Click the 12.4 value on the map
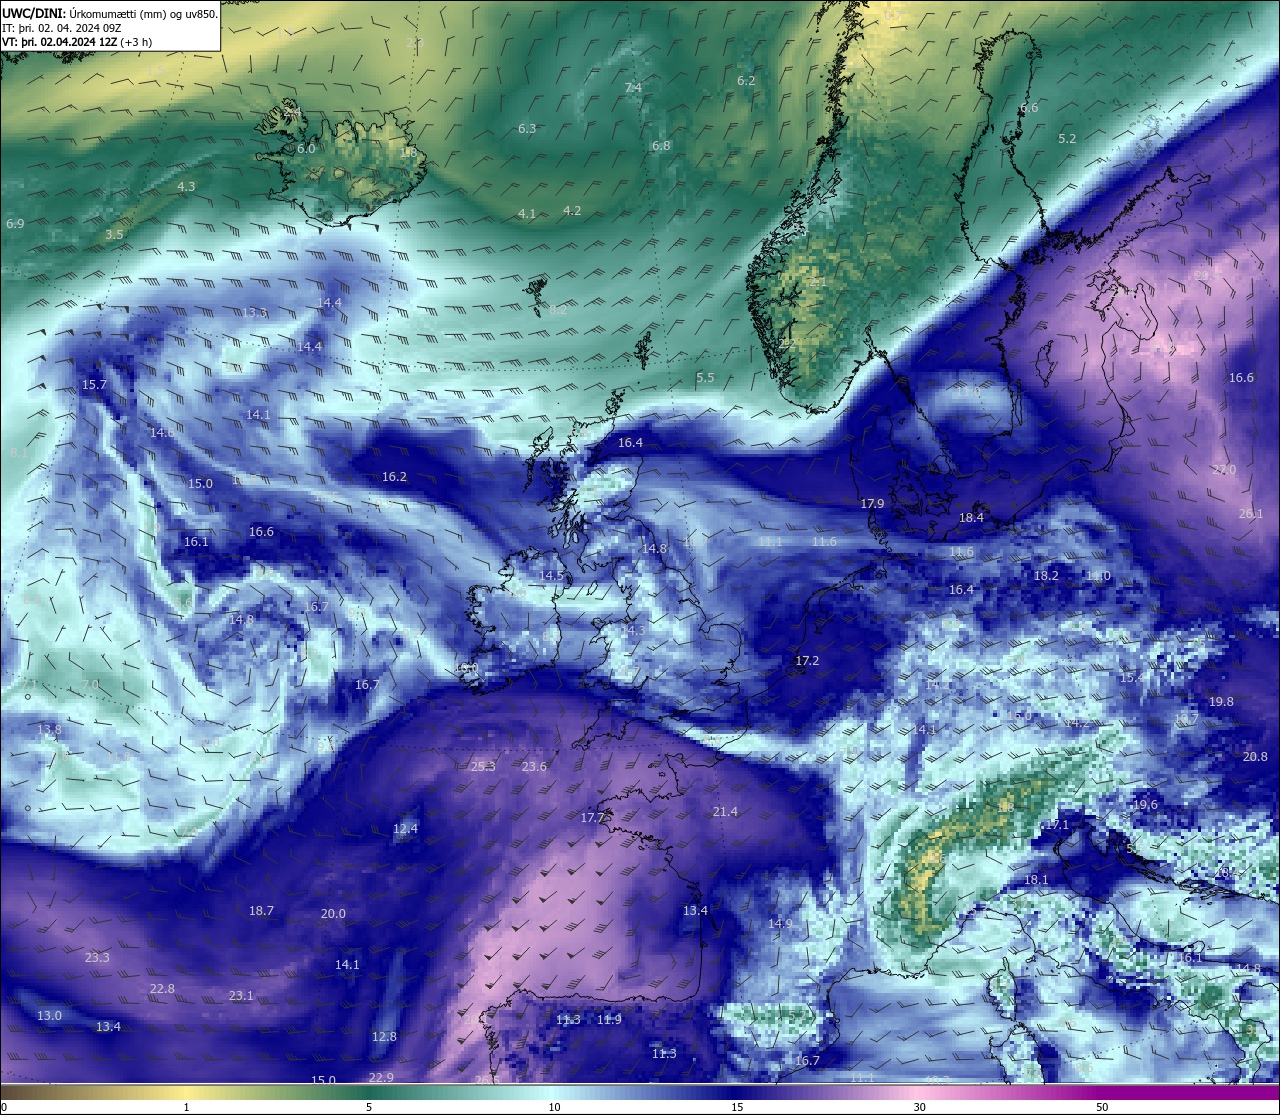Screen dimensions: 1280x1115 click(x=405, y=828)
